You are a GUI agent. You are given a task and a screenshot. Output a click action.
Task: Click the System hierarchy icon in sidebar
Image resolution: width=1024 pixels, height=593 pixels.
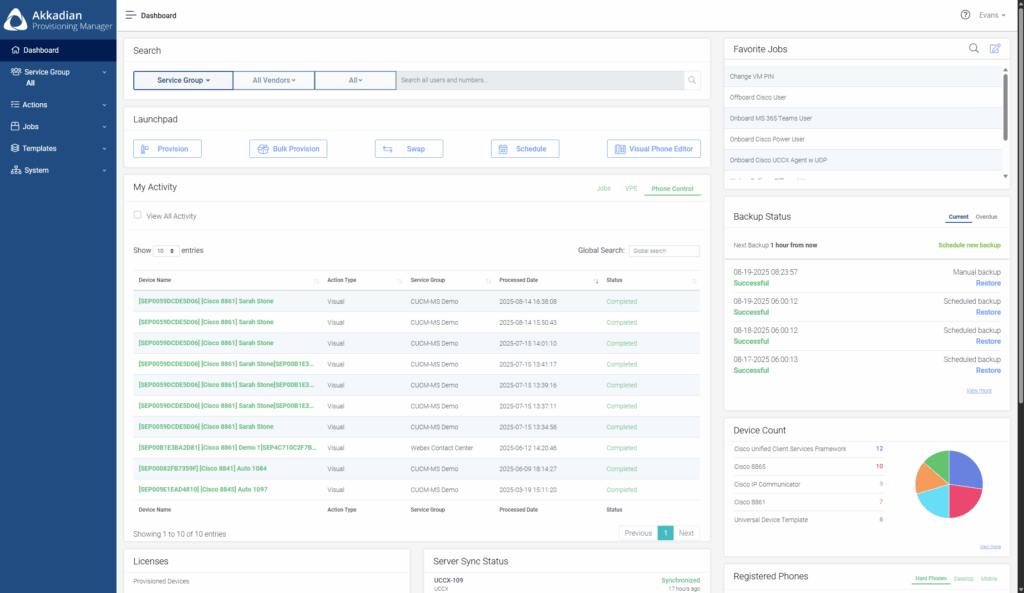coord(16,170)
